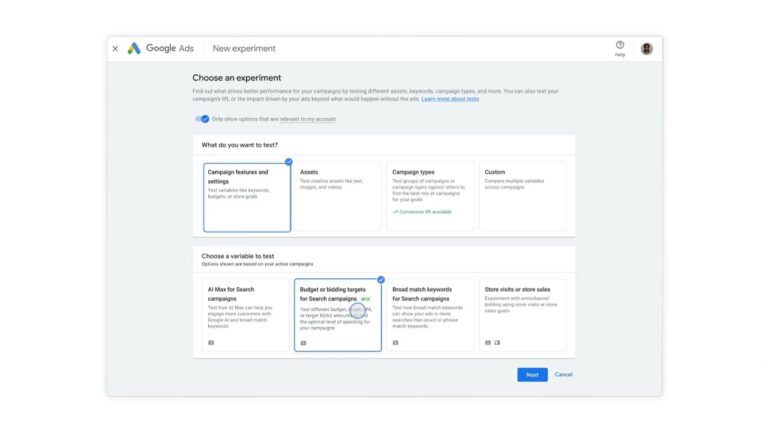Viewport: 768px width, 432px height.
Task: Click campaign icon under AI Max card
Action: tap(211, 343)
